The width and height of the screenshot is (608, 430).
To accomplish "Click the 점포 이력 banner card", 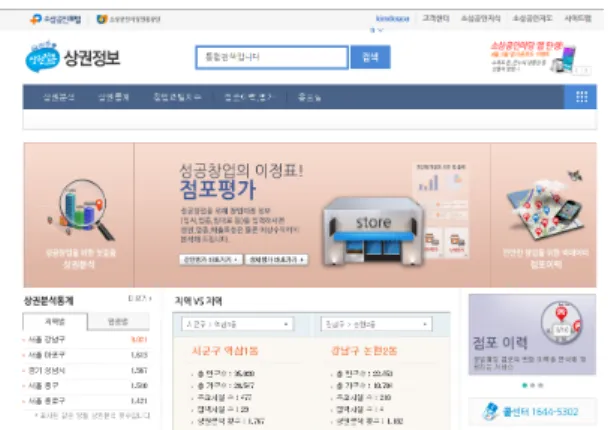I will point(532,334).
